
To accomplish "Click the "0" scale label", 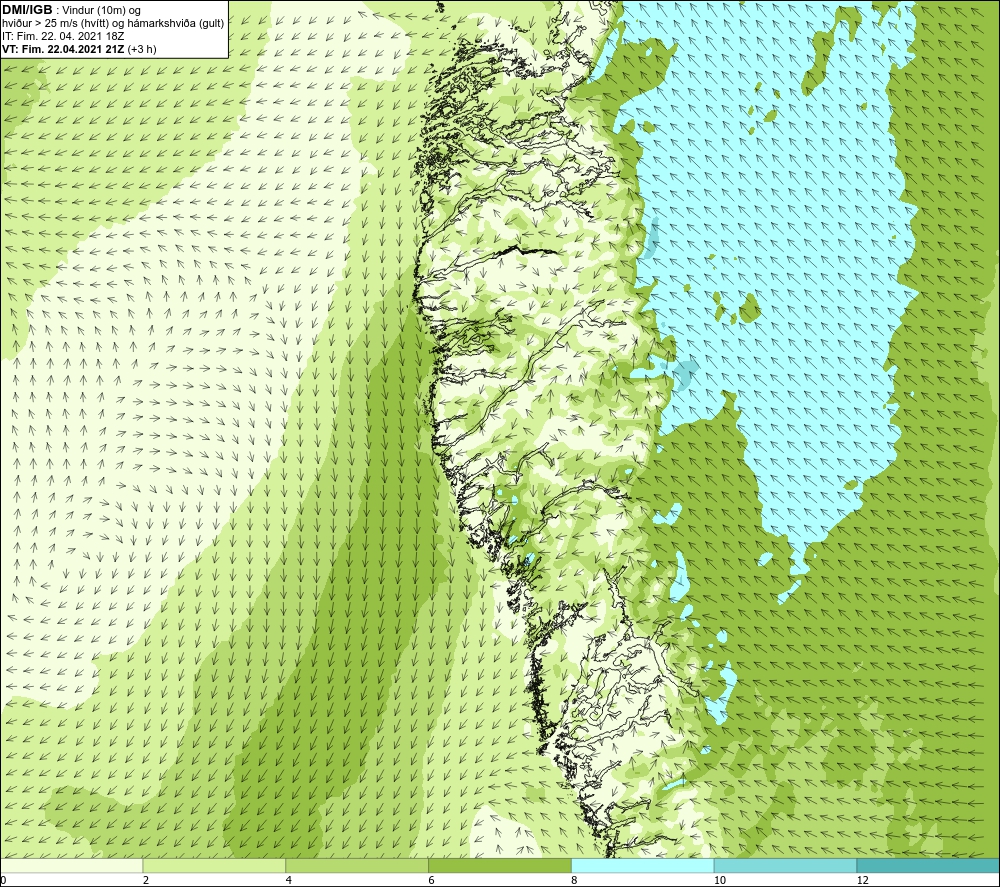I will click(3, 880).
